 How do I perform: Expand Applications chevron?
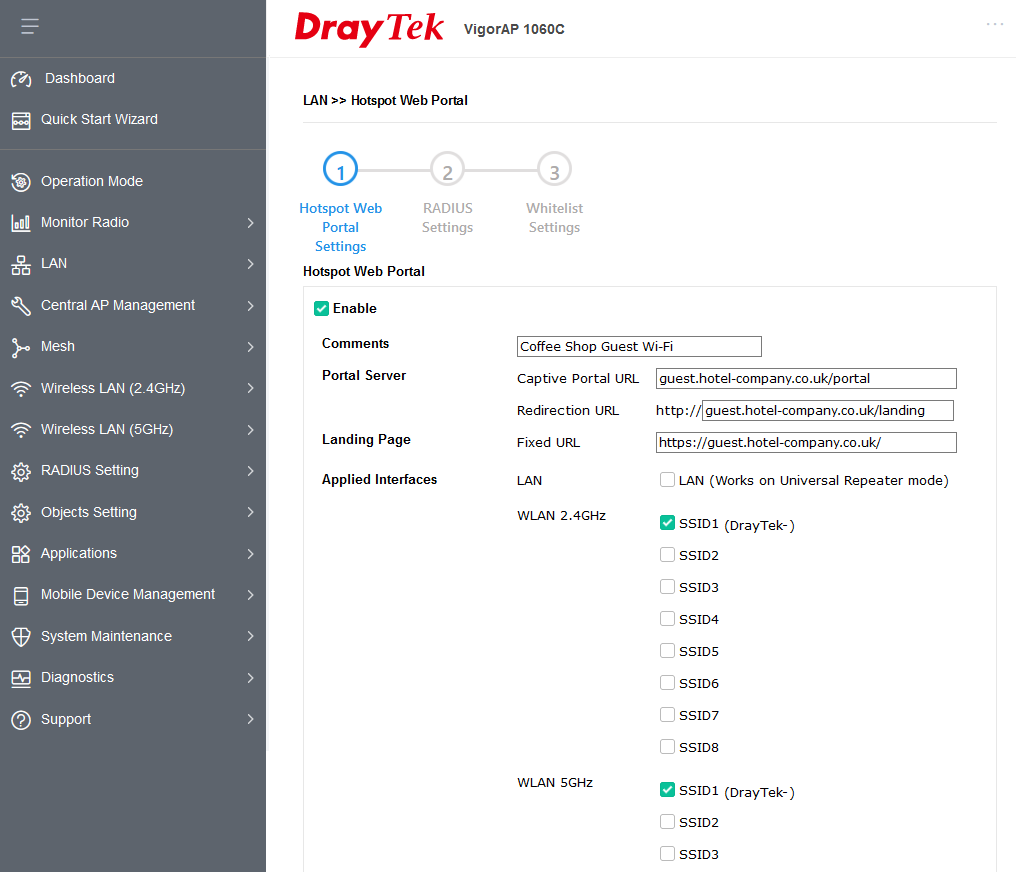[x=250, y=554]
